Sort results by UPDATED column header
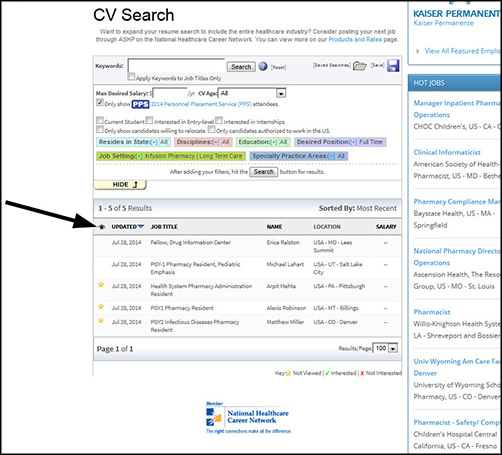The height and width of the screenshot is (455, 502). coord(127,227)
